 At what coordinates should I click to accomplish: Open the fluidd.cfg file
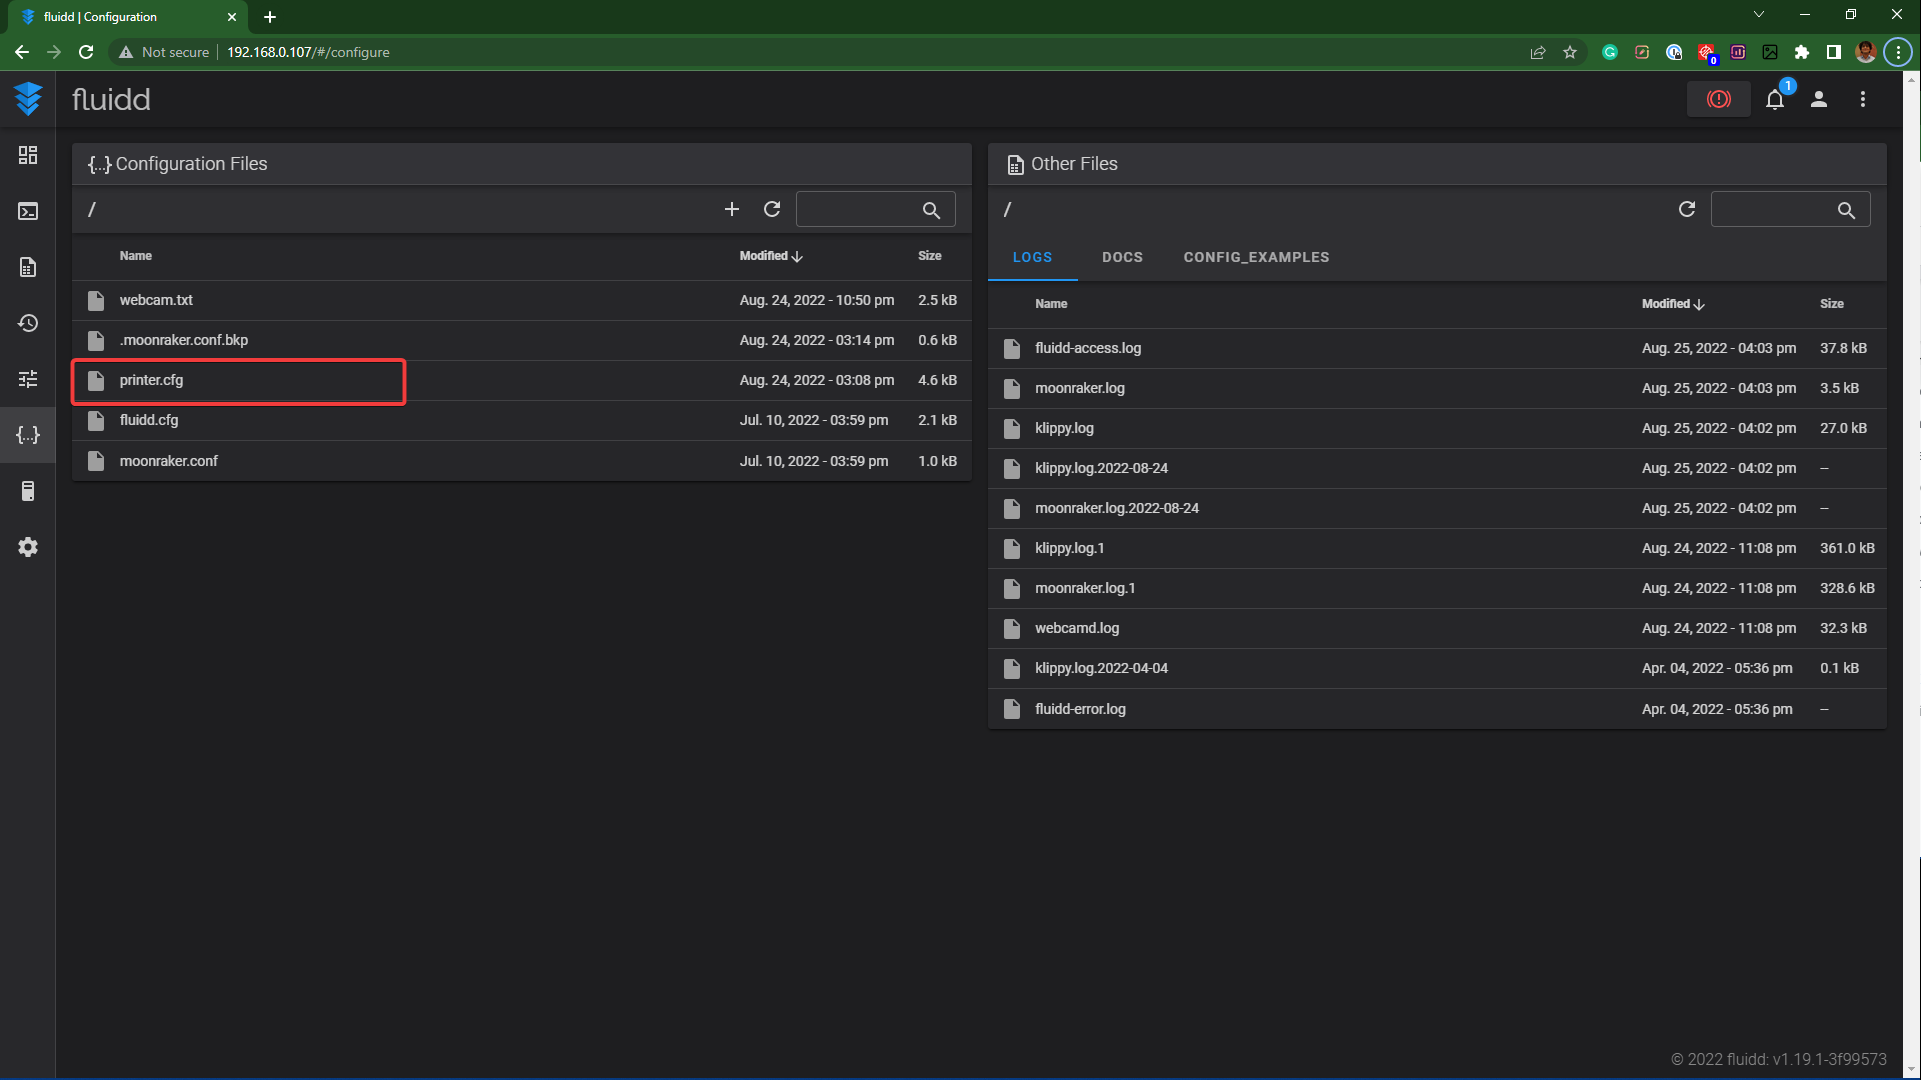522,420
